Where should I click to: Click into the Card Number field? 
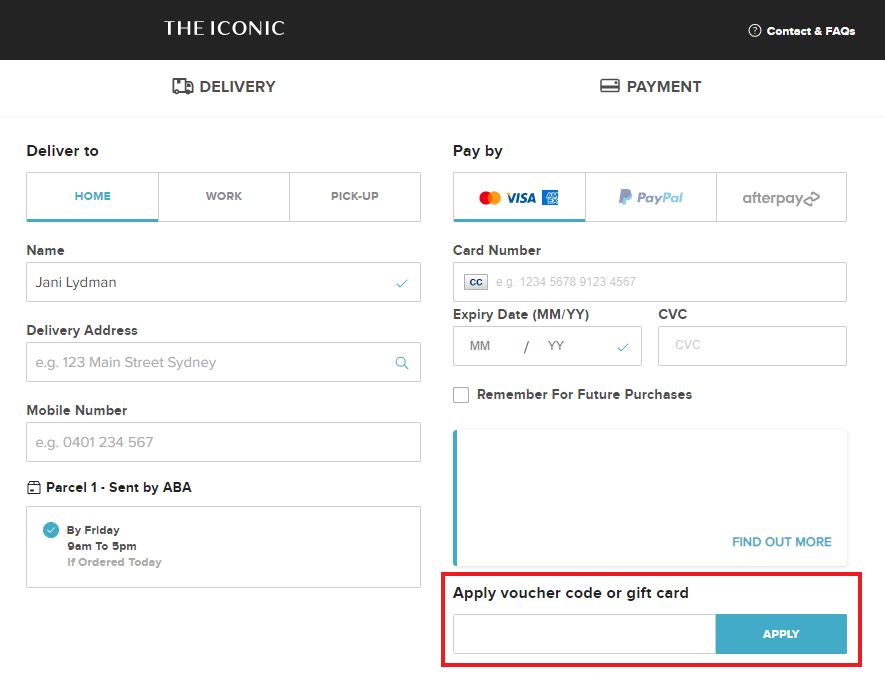click(650, 282)
